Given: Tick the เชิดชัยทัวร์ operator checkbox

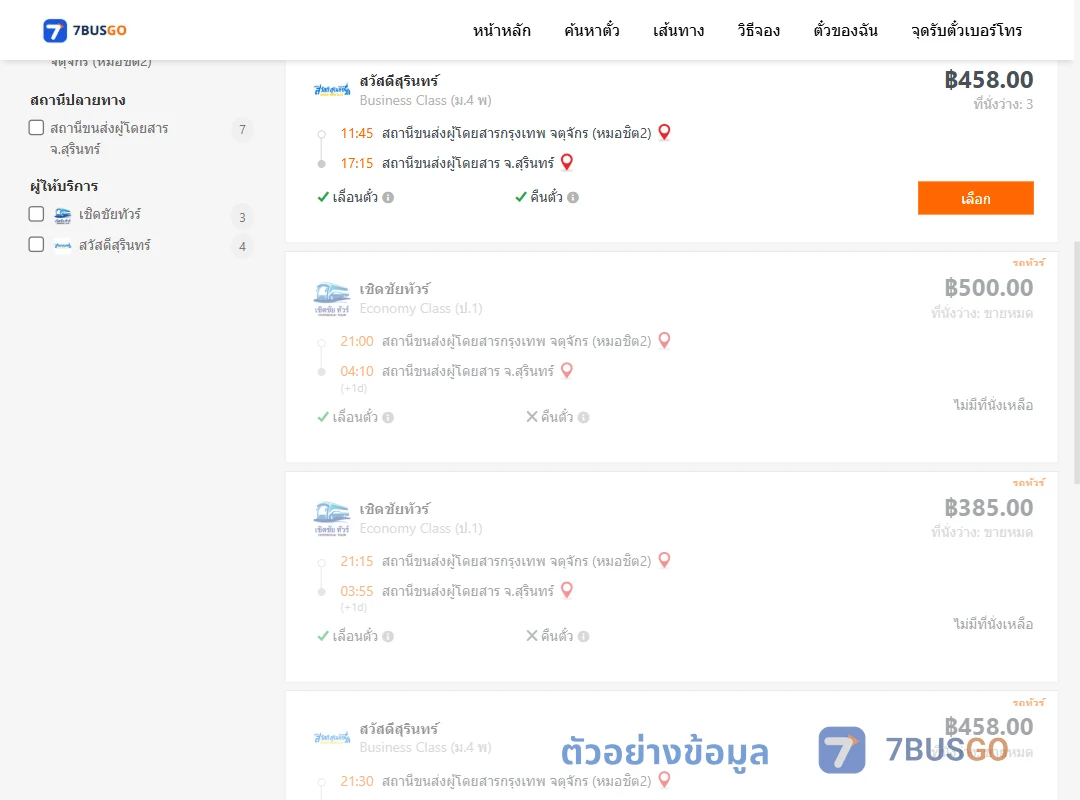Looking at the screenshot, I should click(37, 214).
